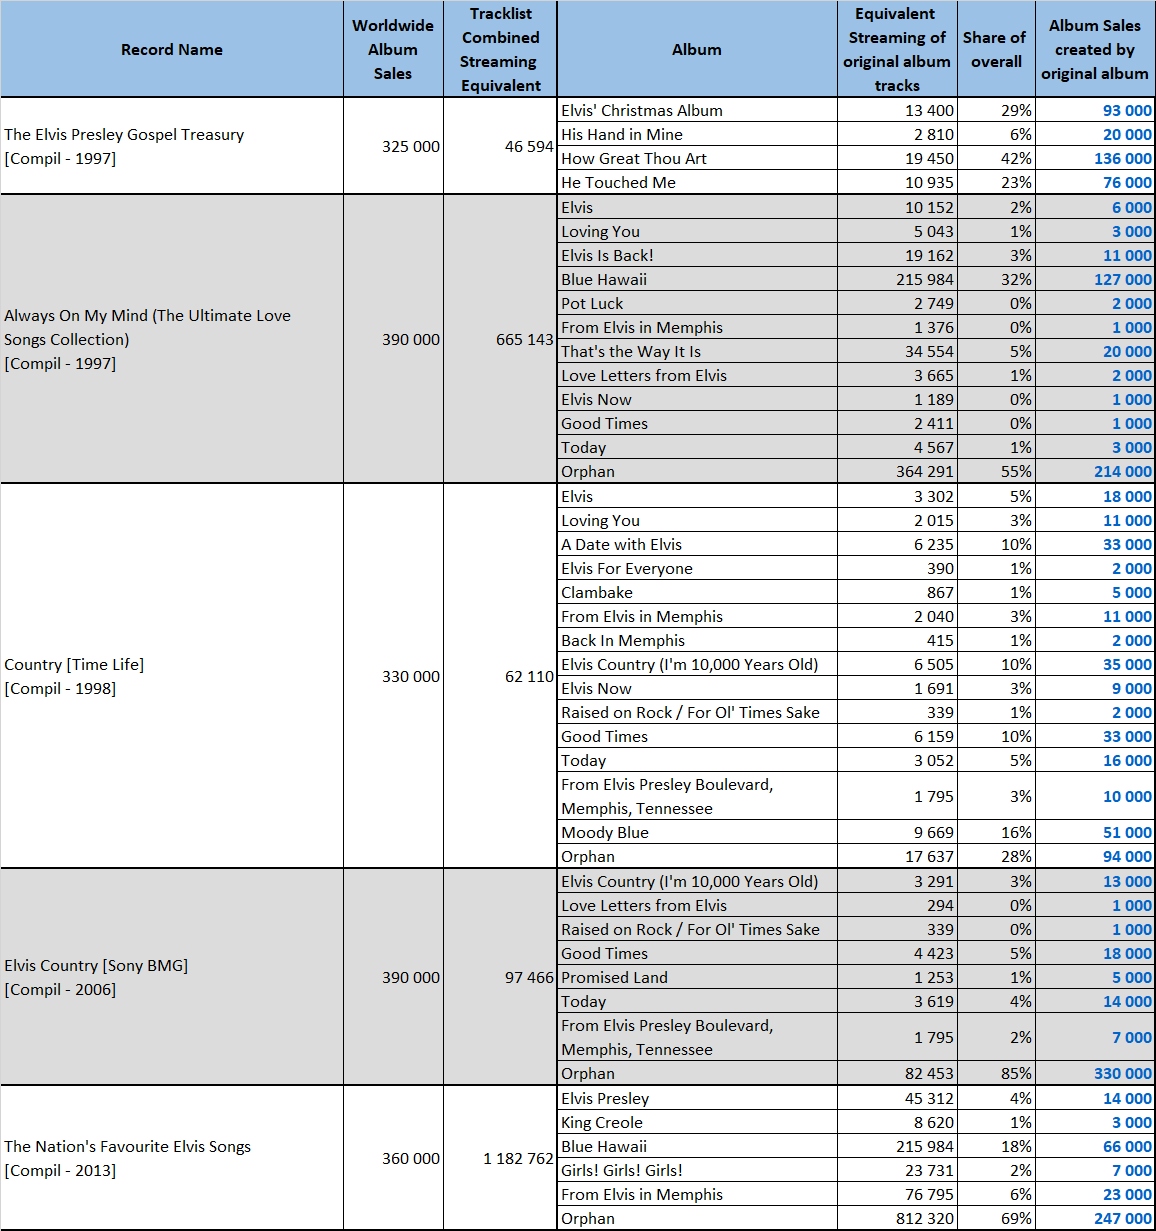Select the 17 637 Orphan streaming value
This screenshot has width=1156, height=1231.
point(897,856)
